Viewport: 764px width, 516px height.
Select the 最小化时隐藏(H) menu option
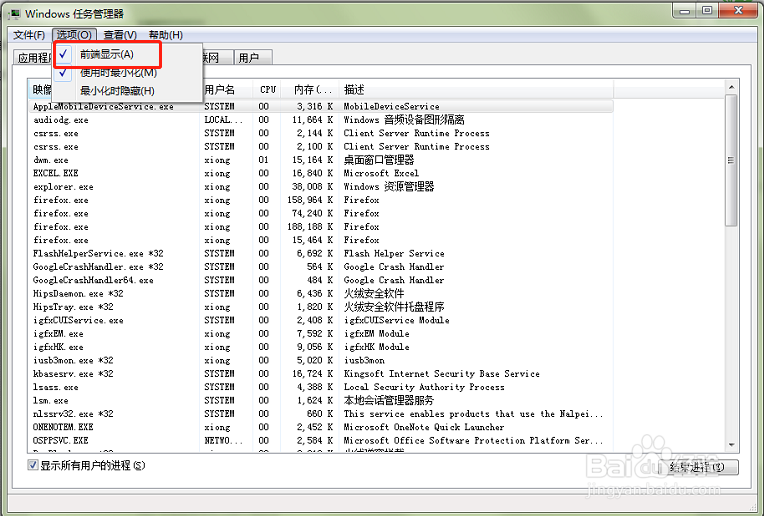click(128, 91)
